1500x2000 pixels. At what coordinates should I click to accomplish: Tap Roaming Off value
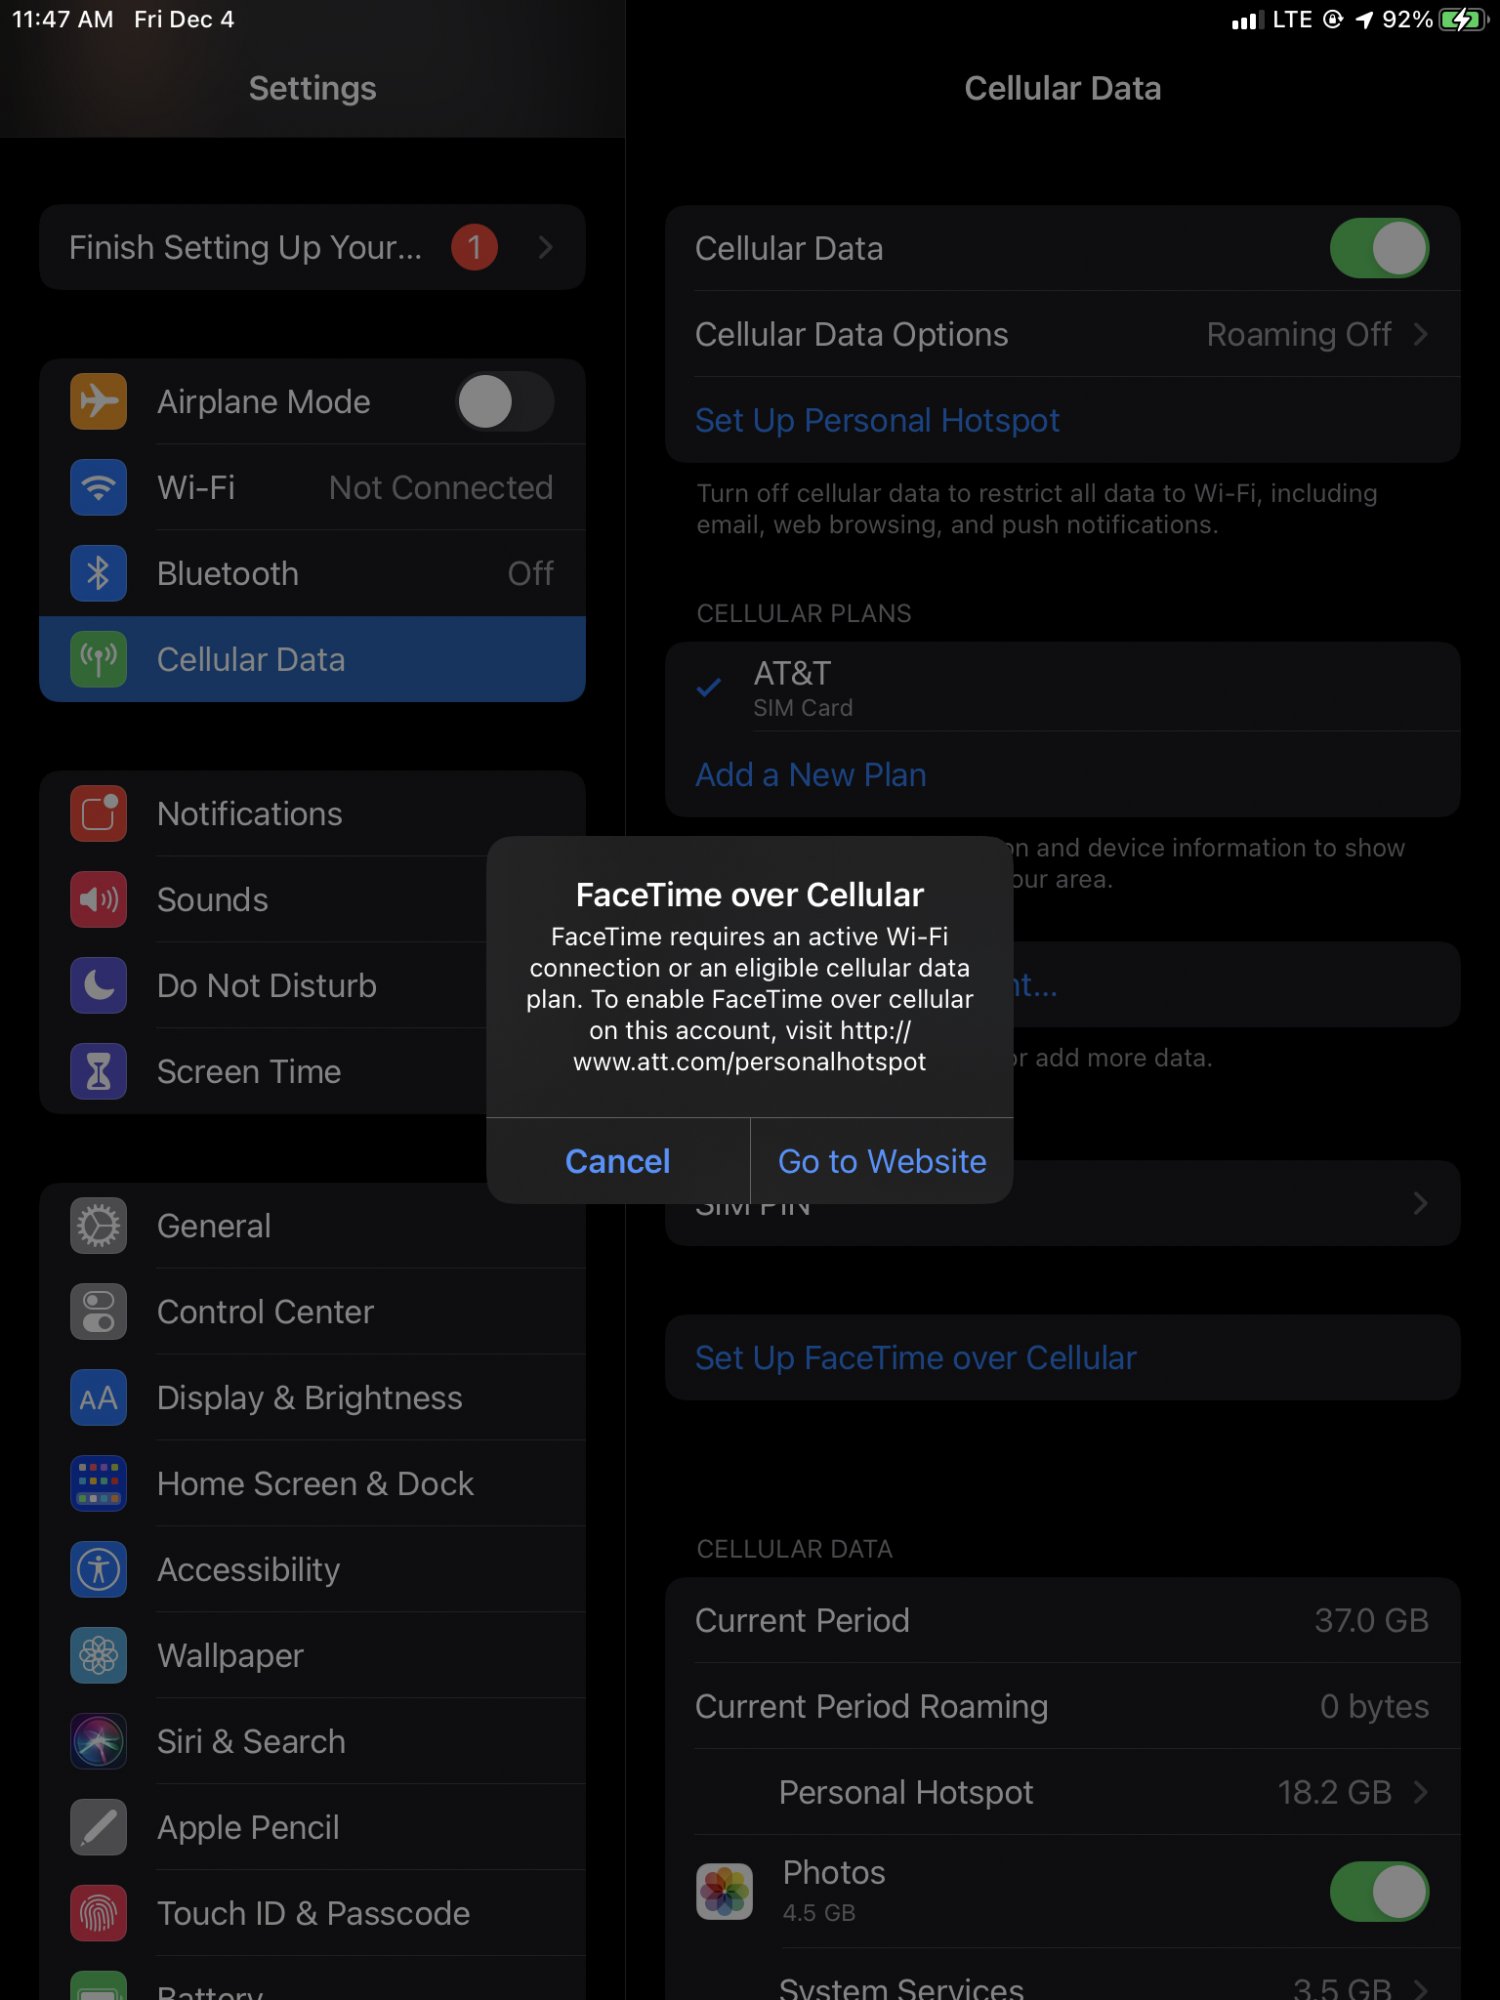[x=1298, y=334]
